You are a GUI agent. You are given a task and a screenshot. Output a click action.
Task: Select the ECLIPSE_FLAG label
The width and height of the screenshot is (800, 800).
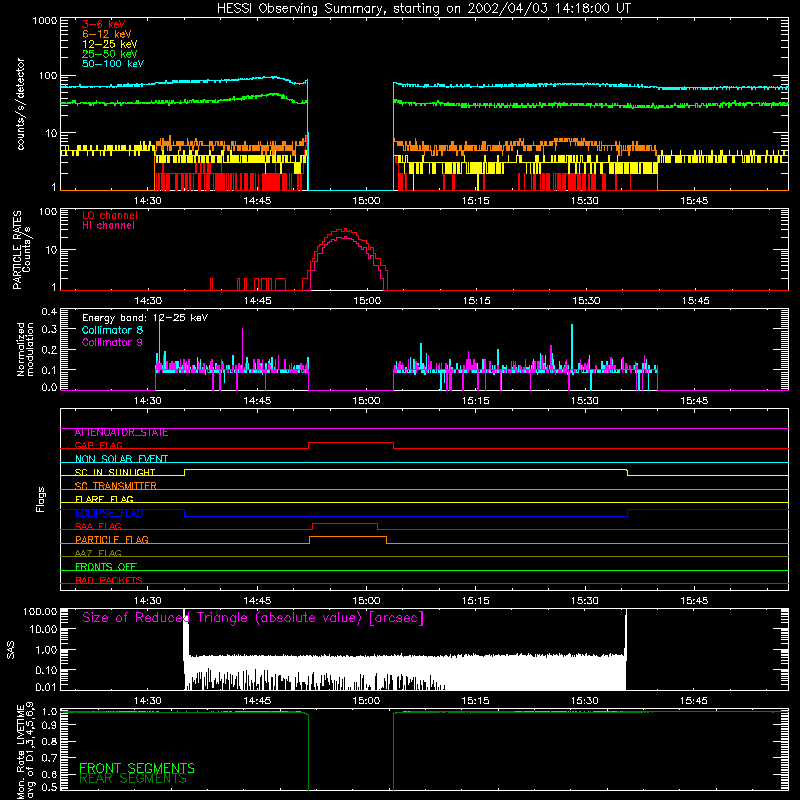(109, 513)
